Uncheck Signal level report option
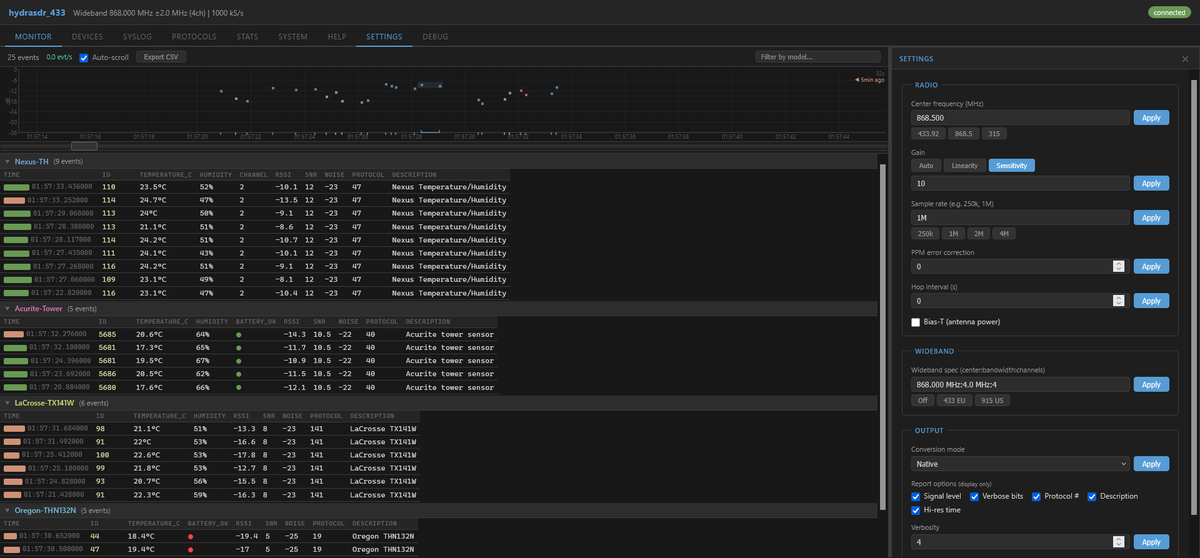Screen dimensions: 1200x558 (916, 496)
